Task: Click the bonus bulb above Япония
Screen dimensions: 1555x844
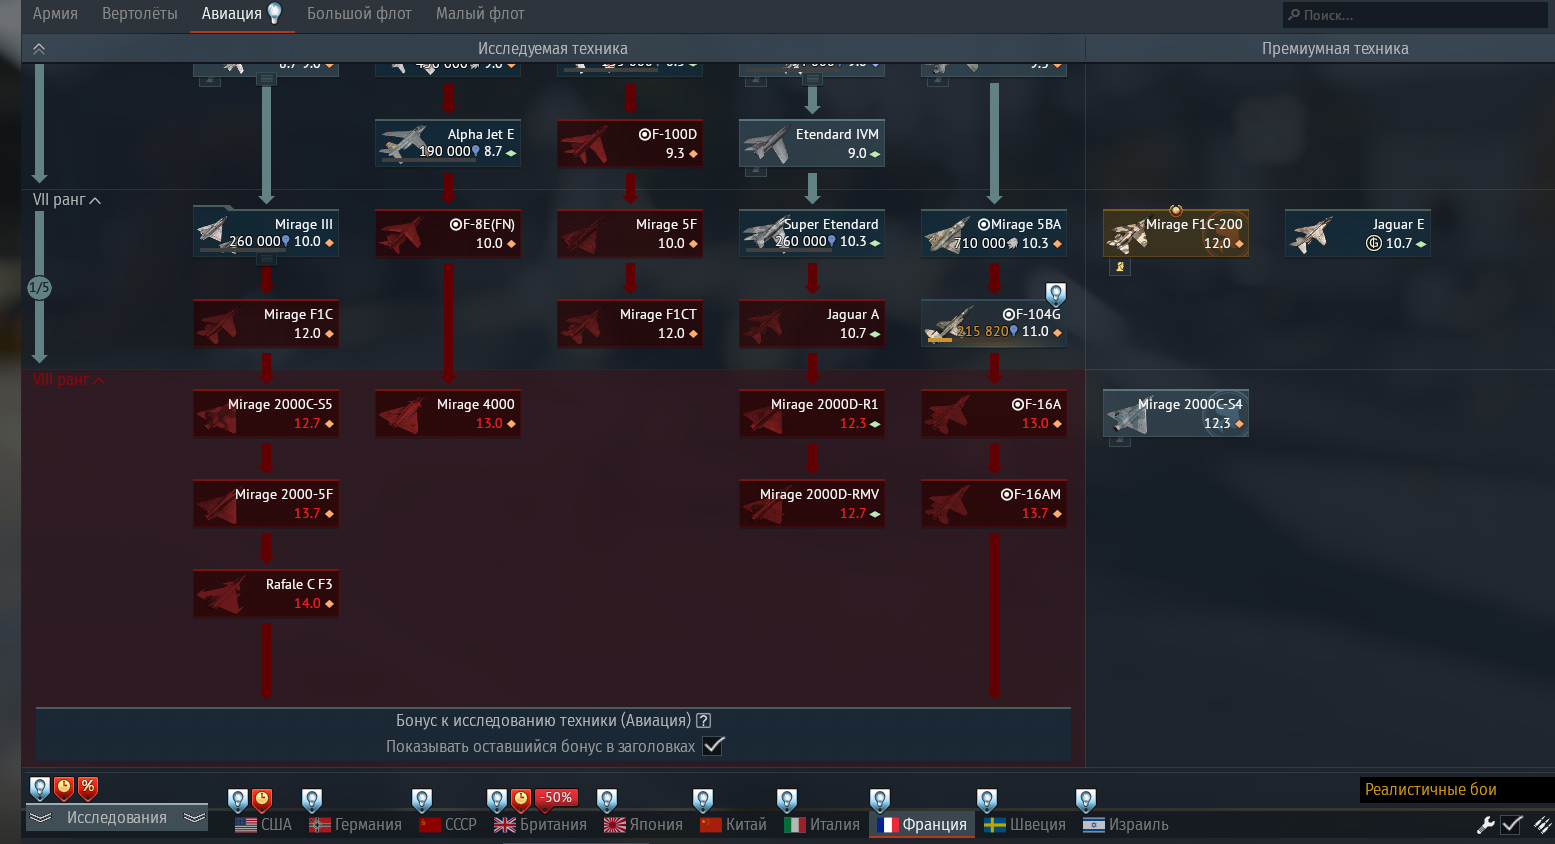Action: 607,800
